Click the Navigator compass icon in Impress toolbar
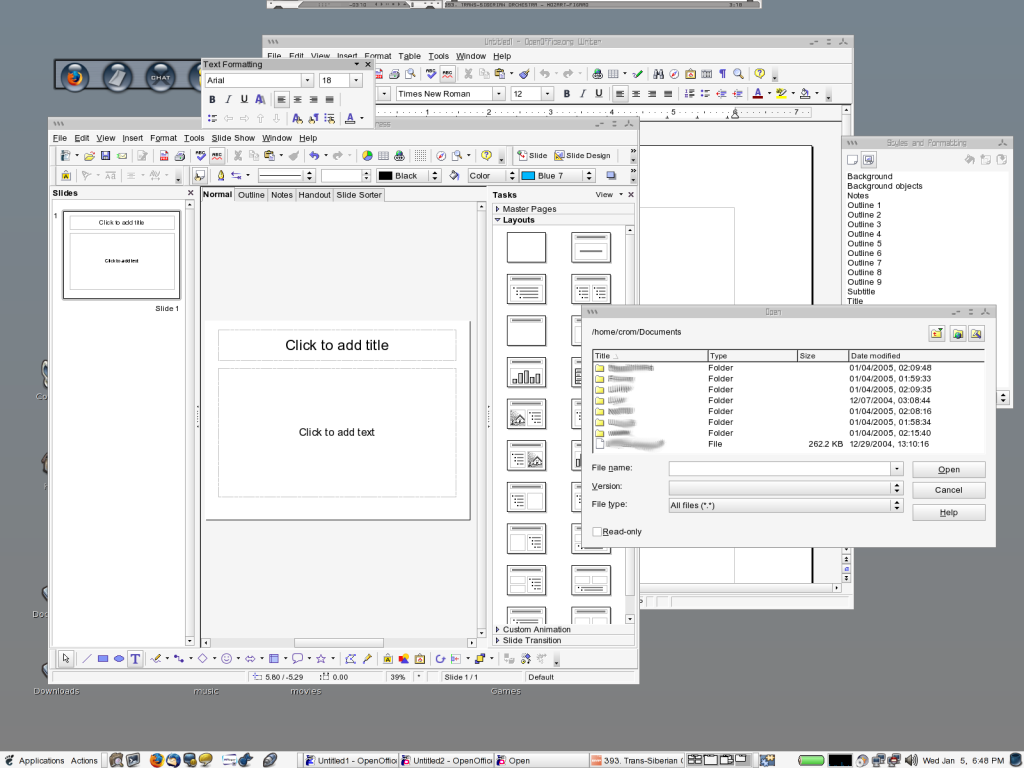This screenshot has height=768, width=1024. click(x=441, y=155)
